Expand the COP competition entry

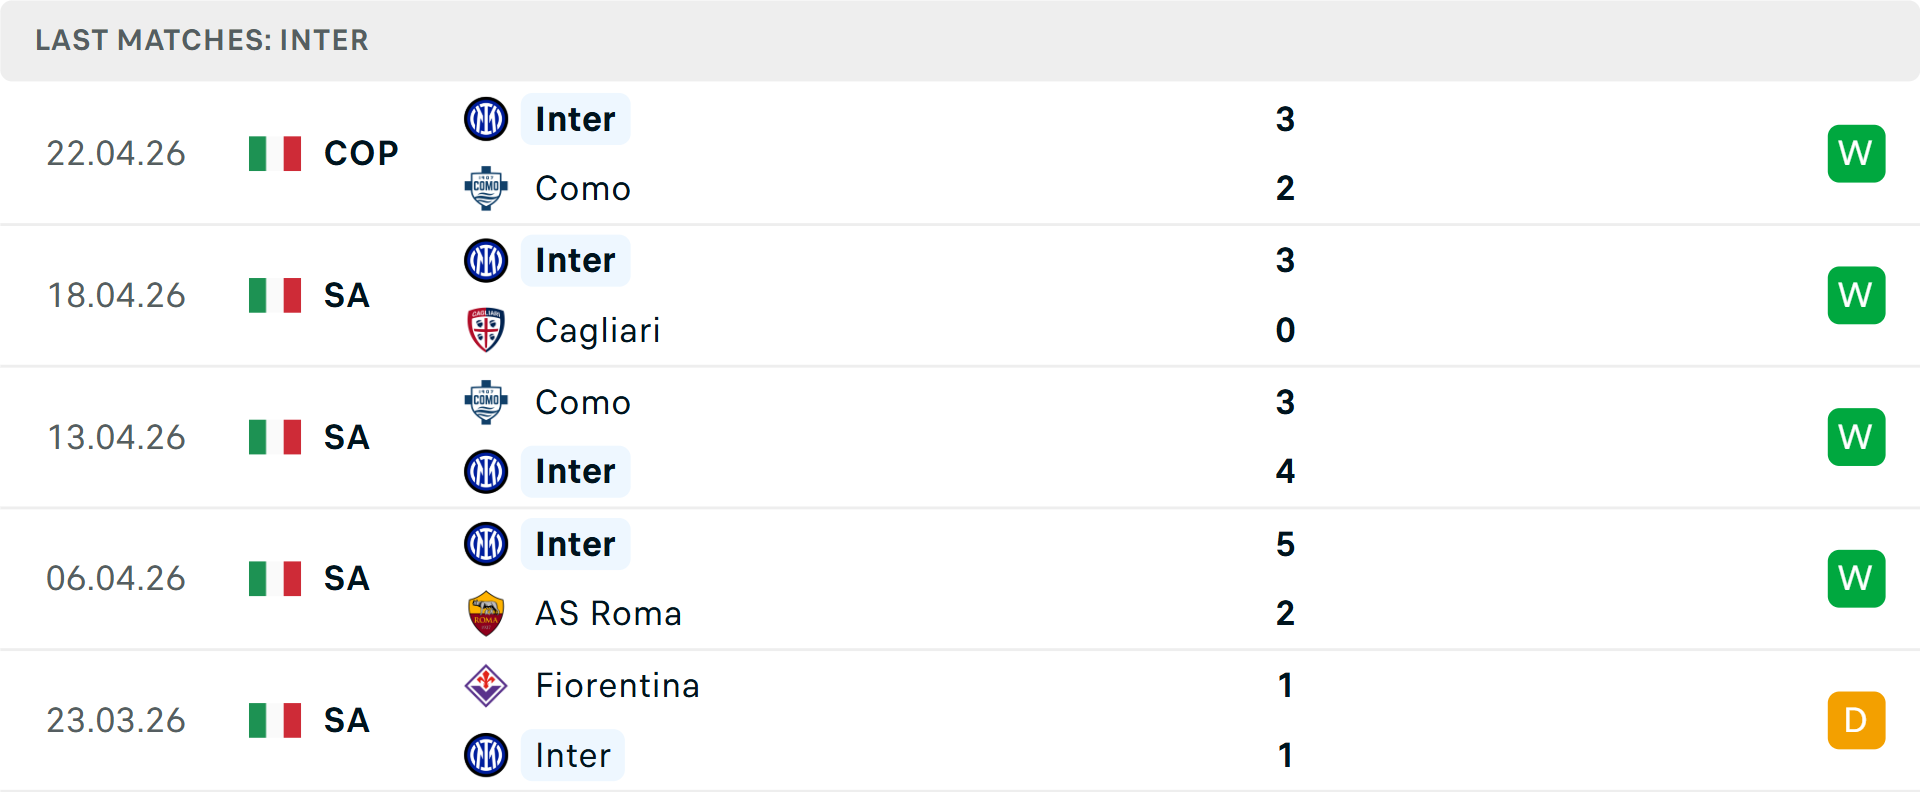click(359, 153)
